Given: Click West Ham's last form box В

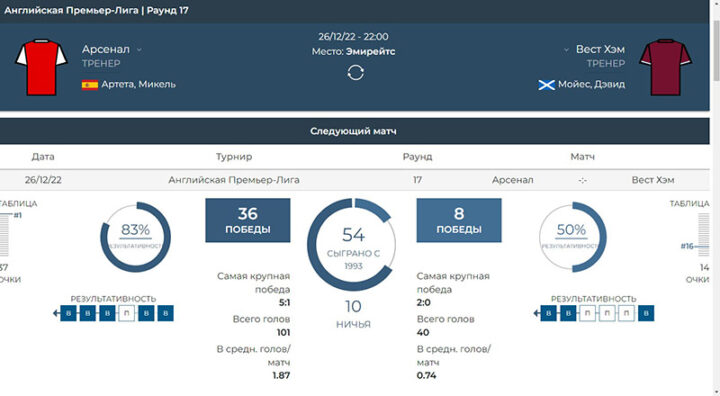Looking at the screenshot, I should click(646, 313).
